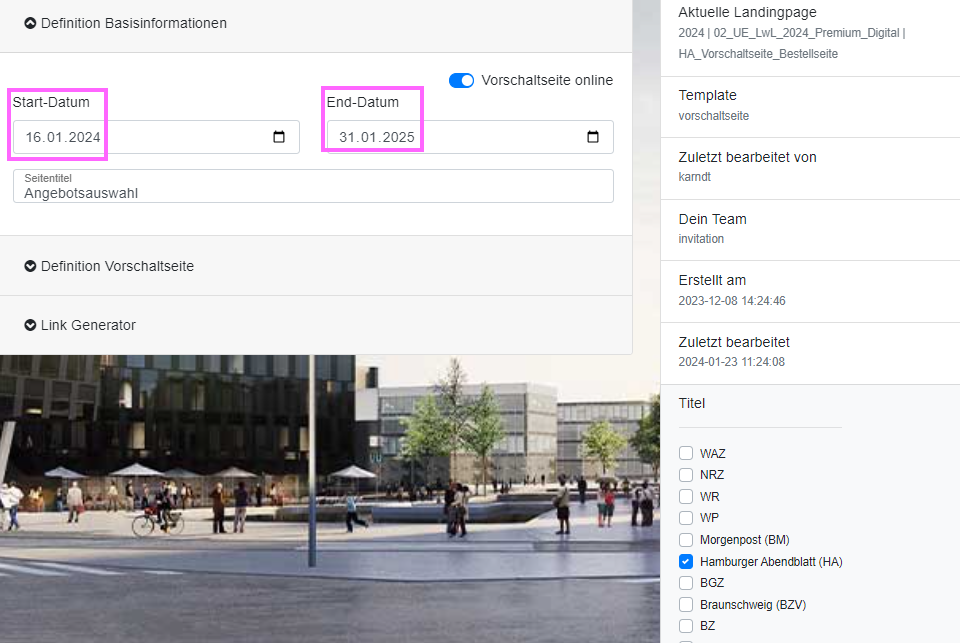Click the karndt editor name link
This screenshot has width=960, height=643.
point(695,177)
